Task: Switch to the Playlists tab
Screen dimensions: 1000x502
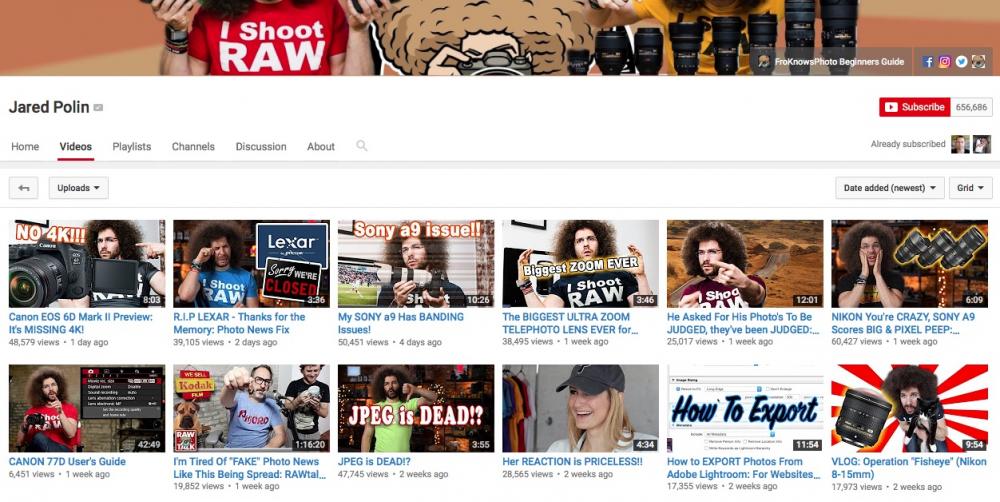Action: click(132, 146)
